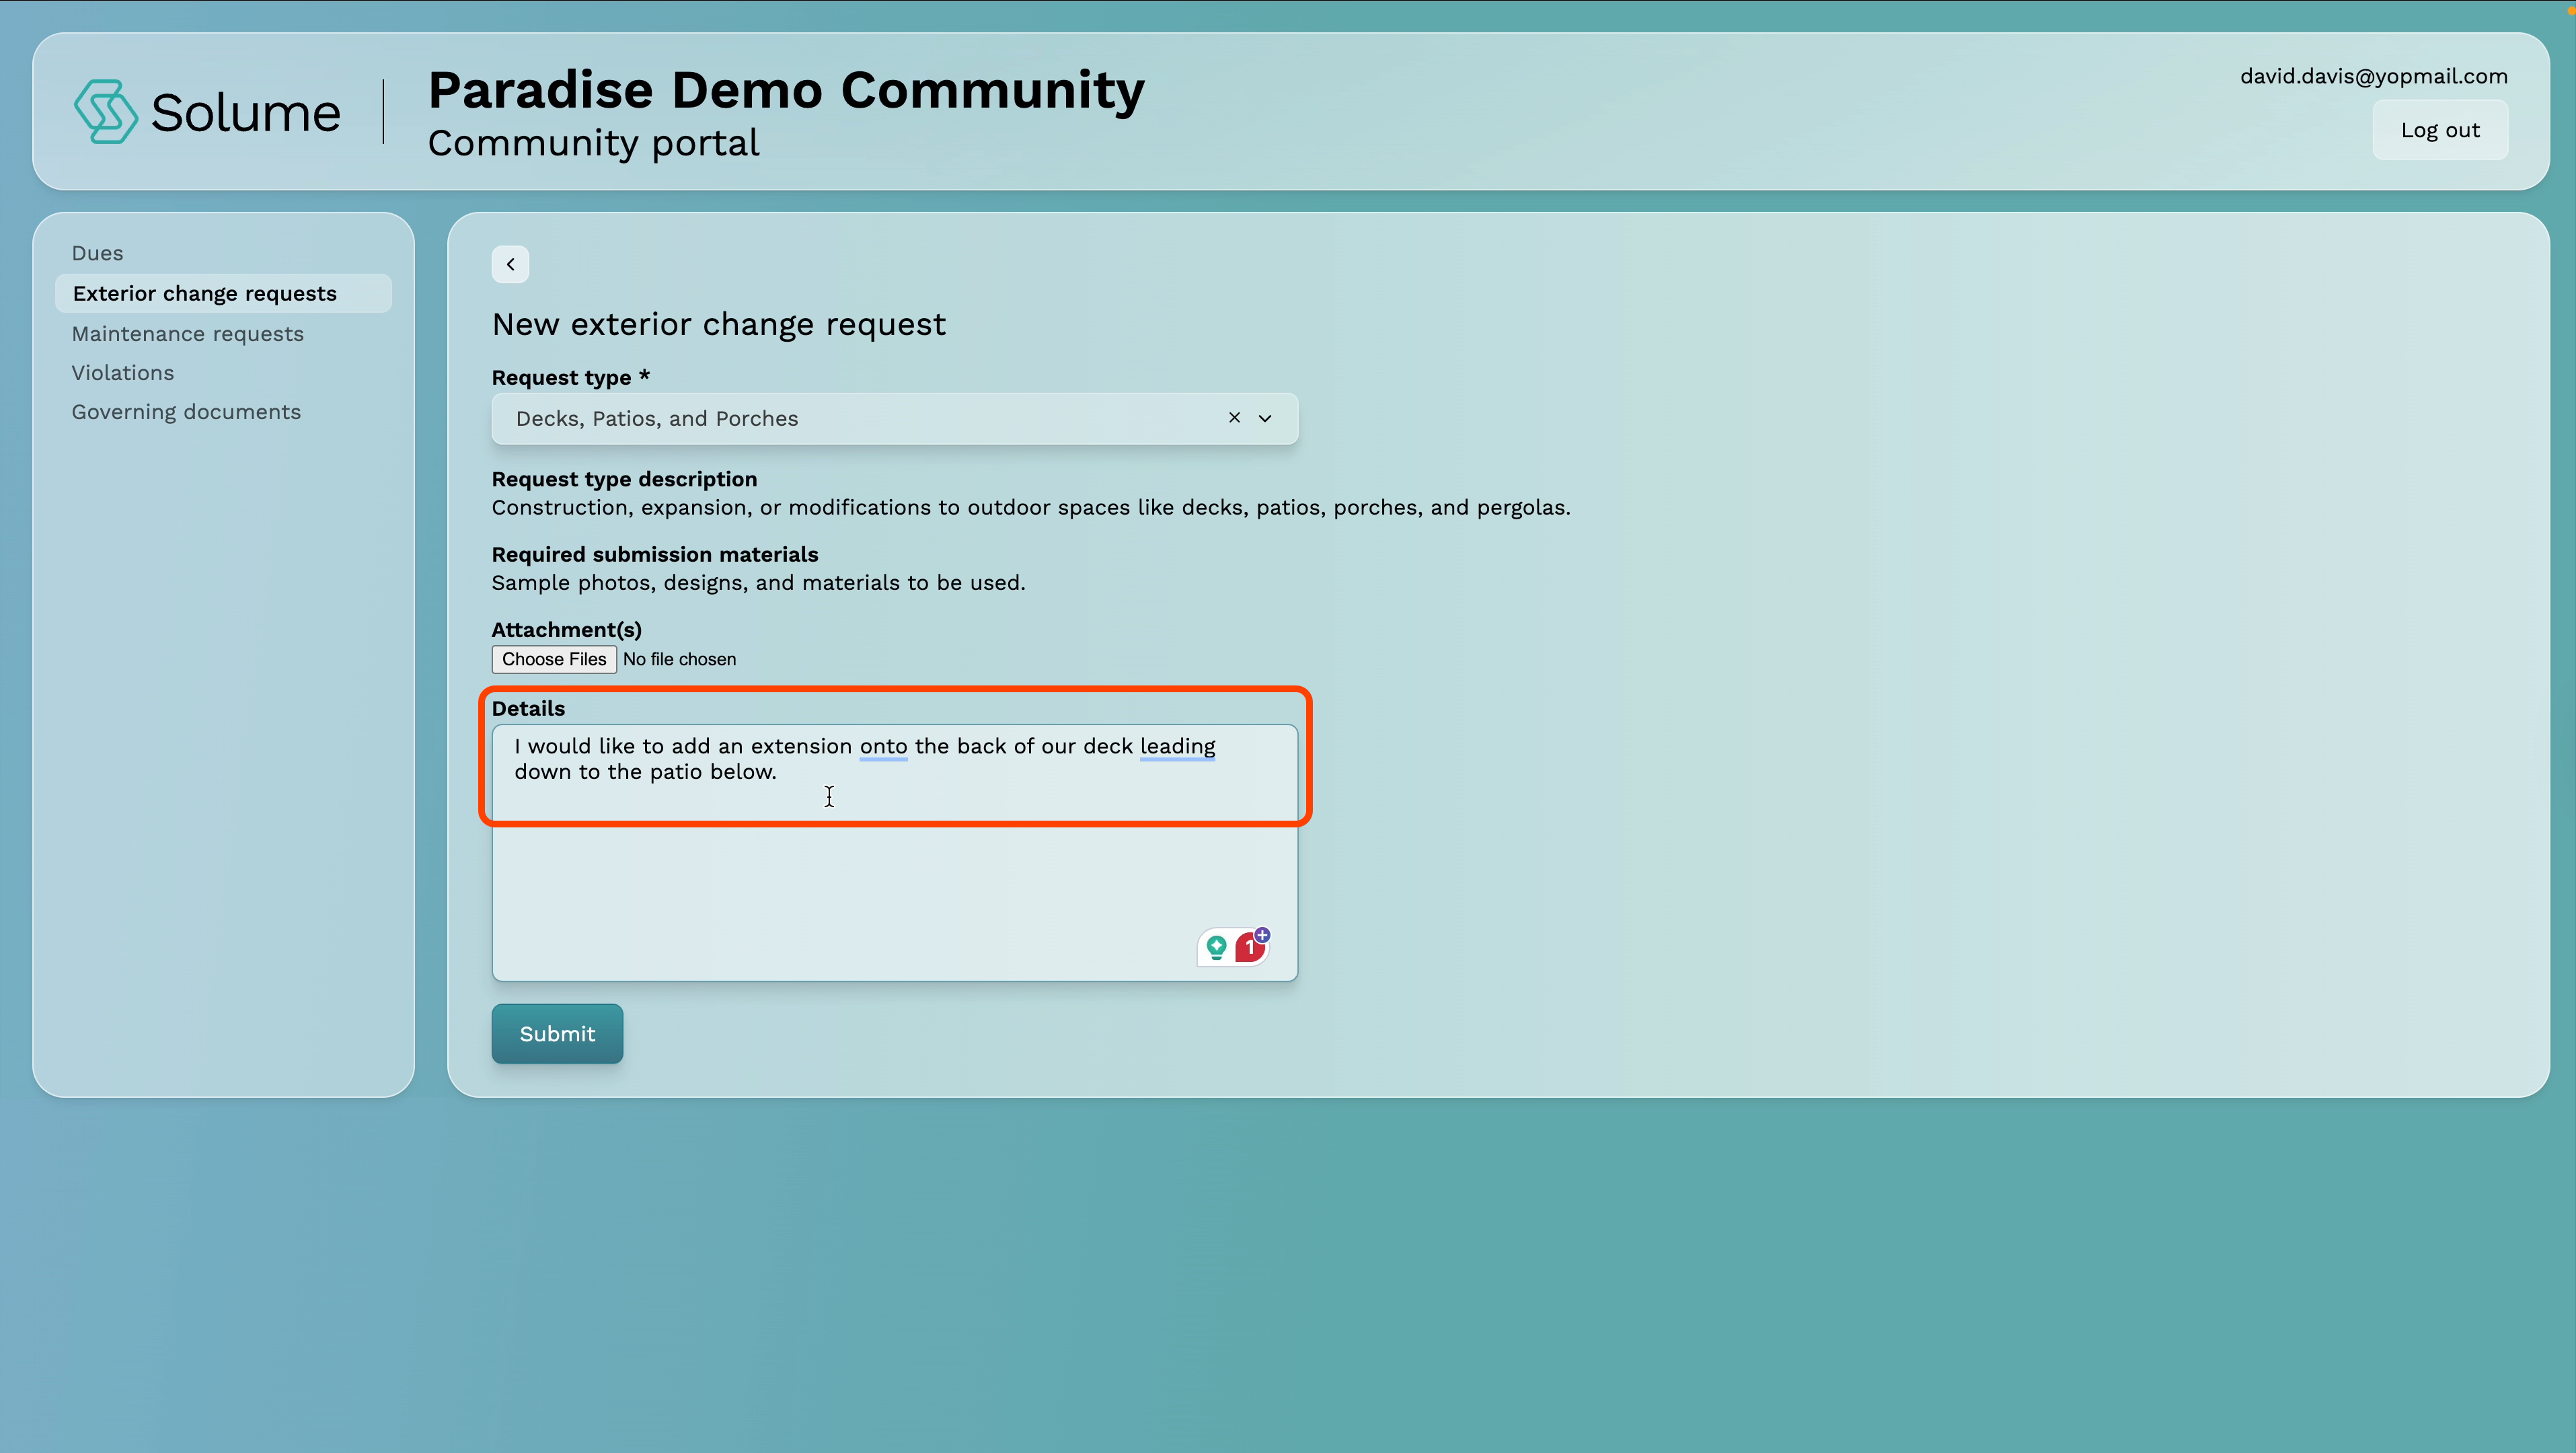Open Maintenance requests in sidebar
The height and width of the screenshot is (1453, 2576).
coord(187,334)
